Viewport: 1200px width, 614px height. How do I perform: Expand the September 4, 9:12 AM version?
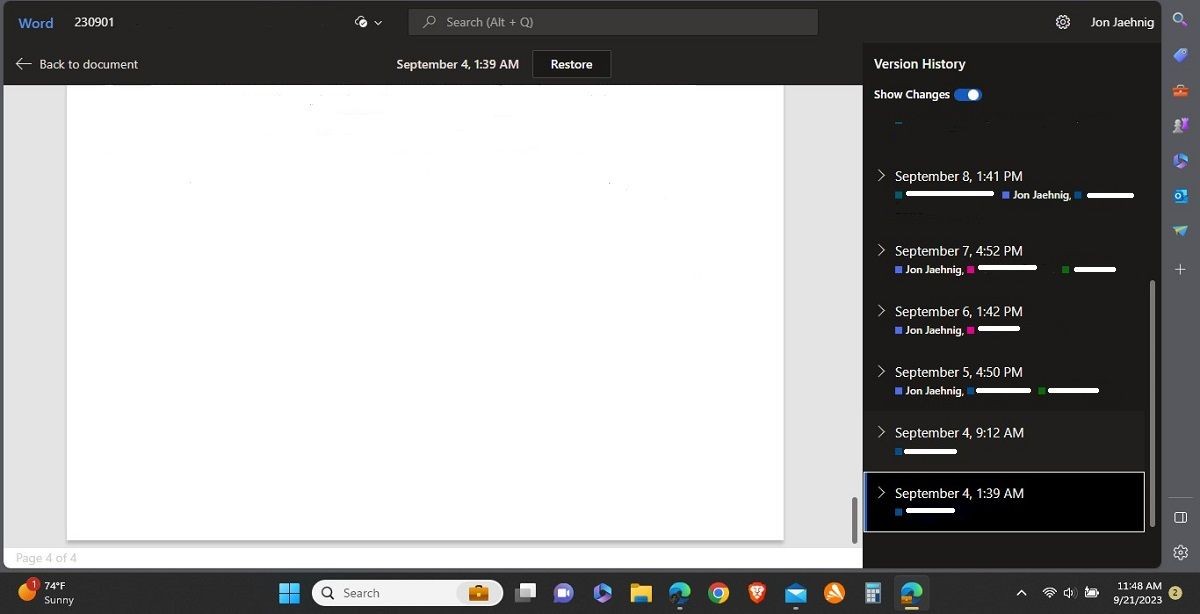881,432
